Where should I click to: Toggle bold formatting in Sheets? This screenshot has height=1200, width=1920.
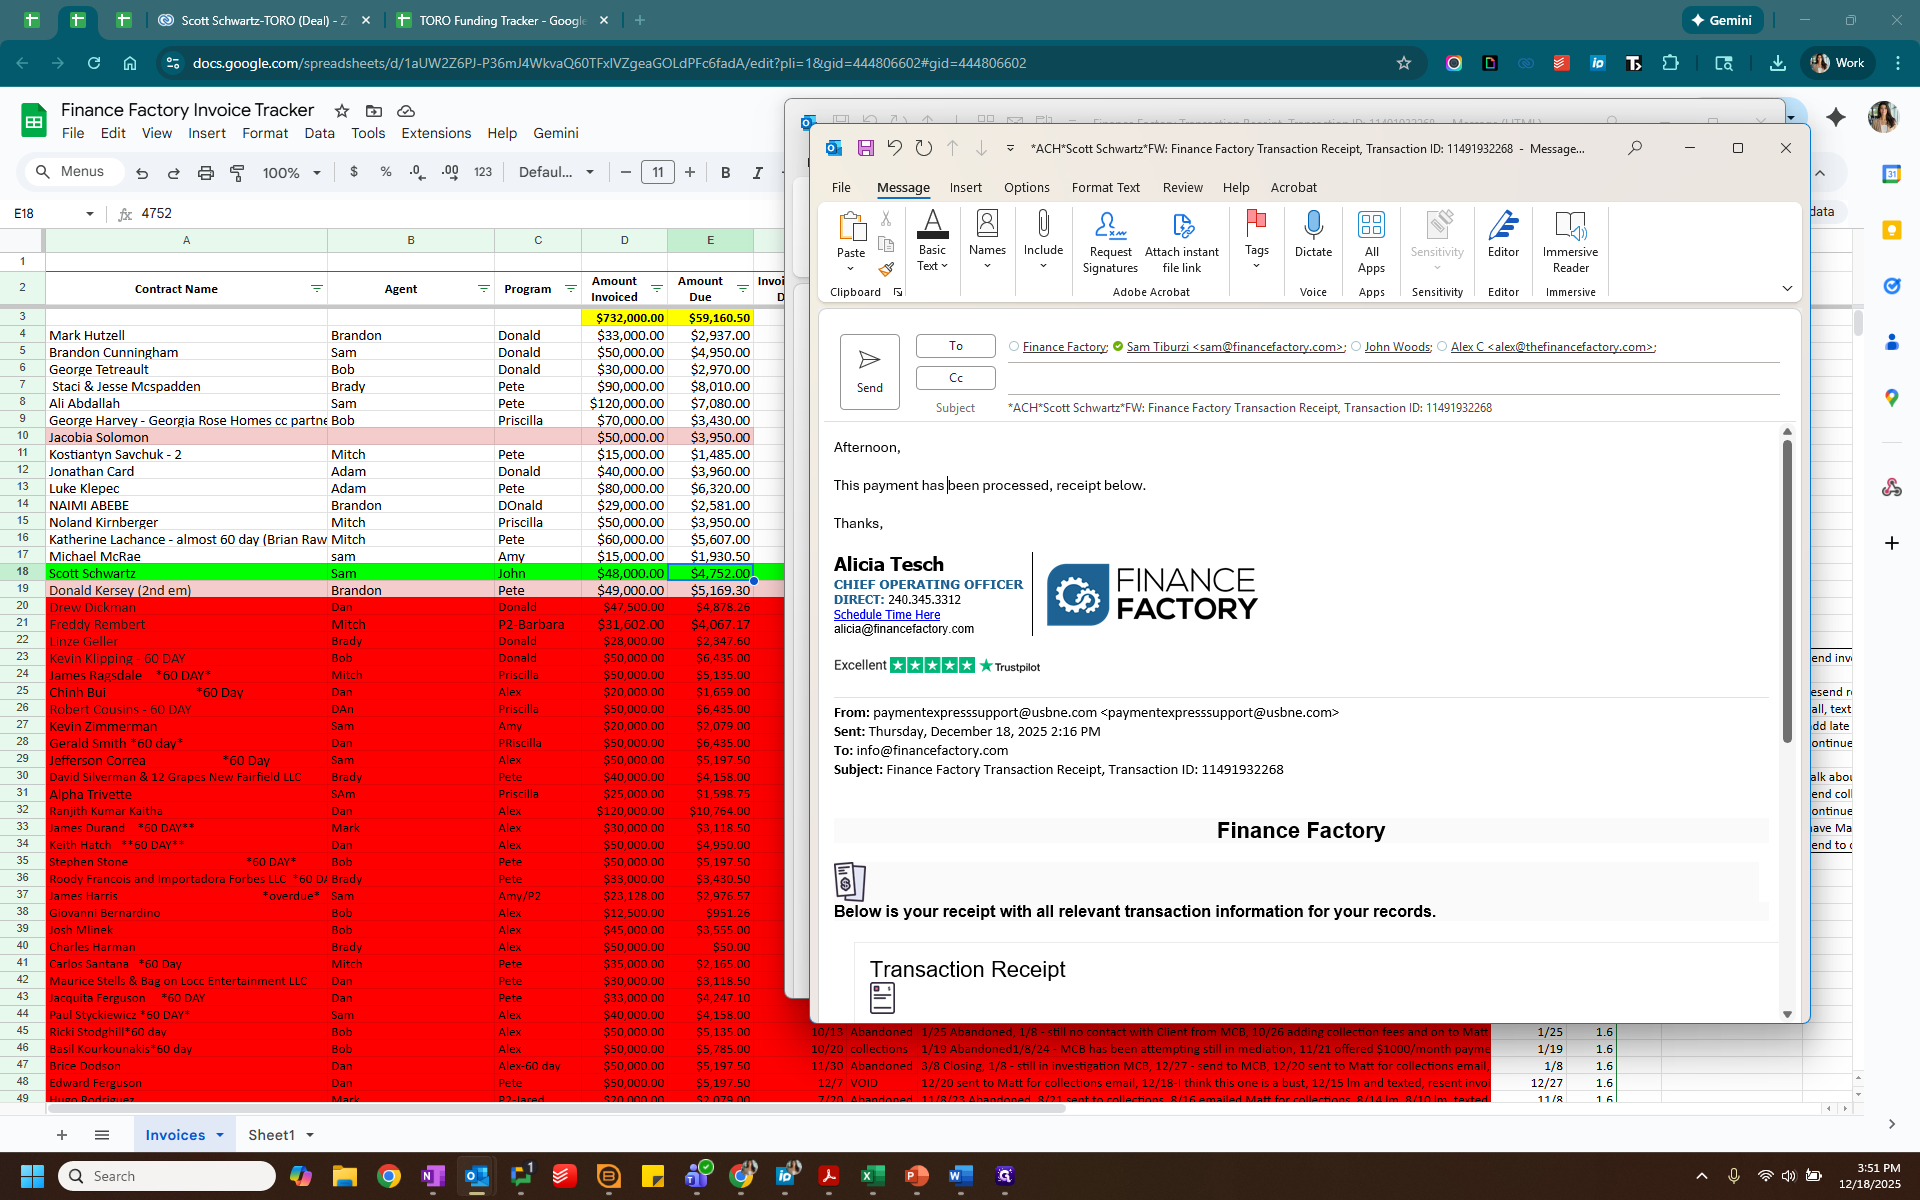[x=725, y=173]
